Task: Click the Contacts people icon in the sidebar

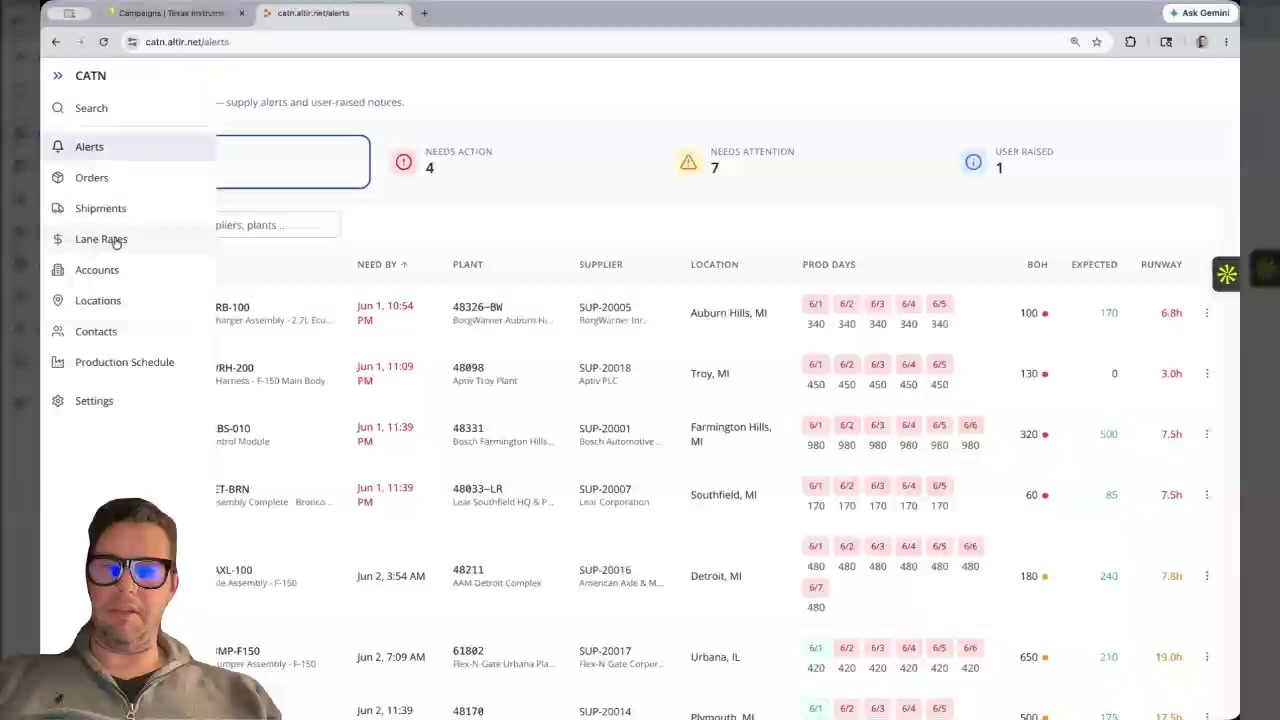Action: [58, 331]
